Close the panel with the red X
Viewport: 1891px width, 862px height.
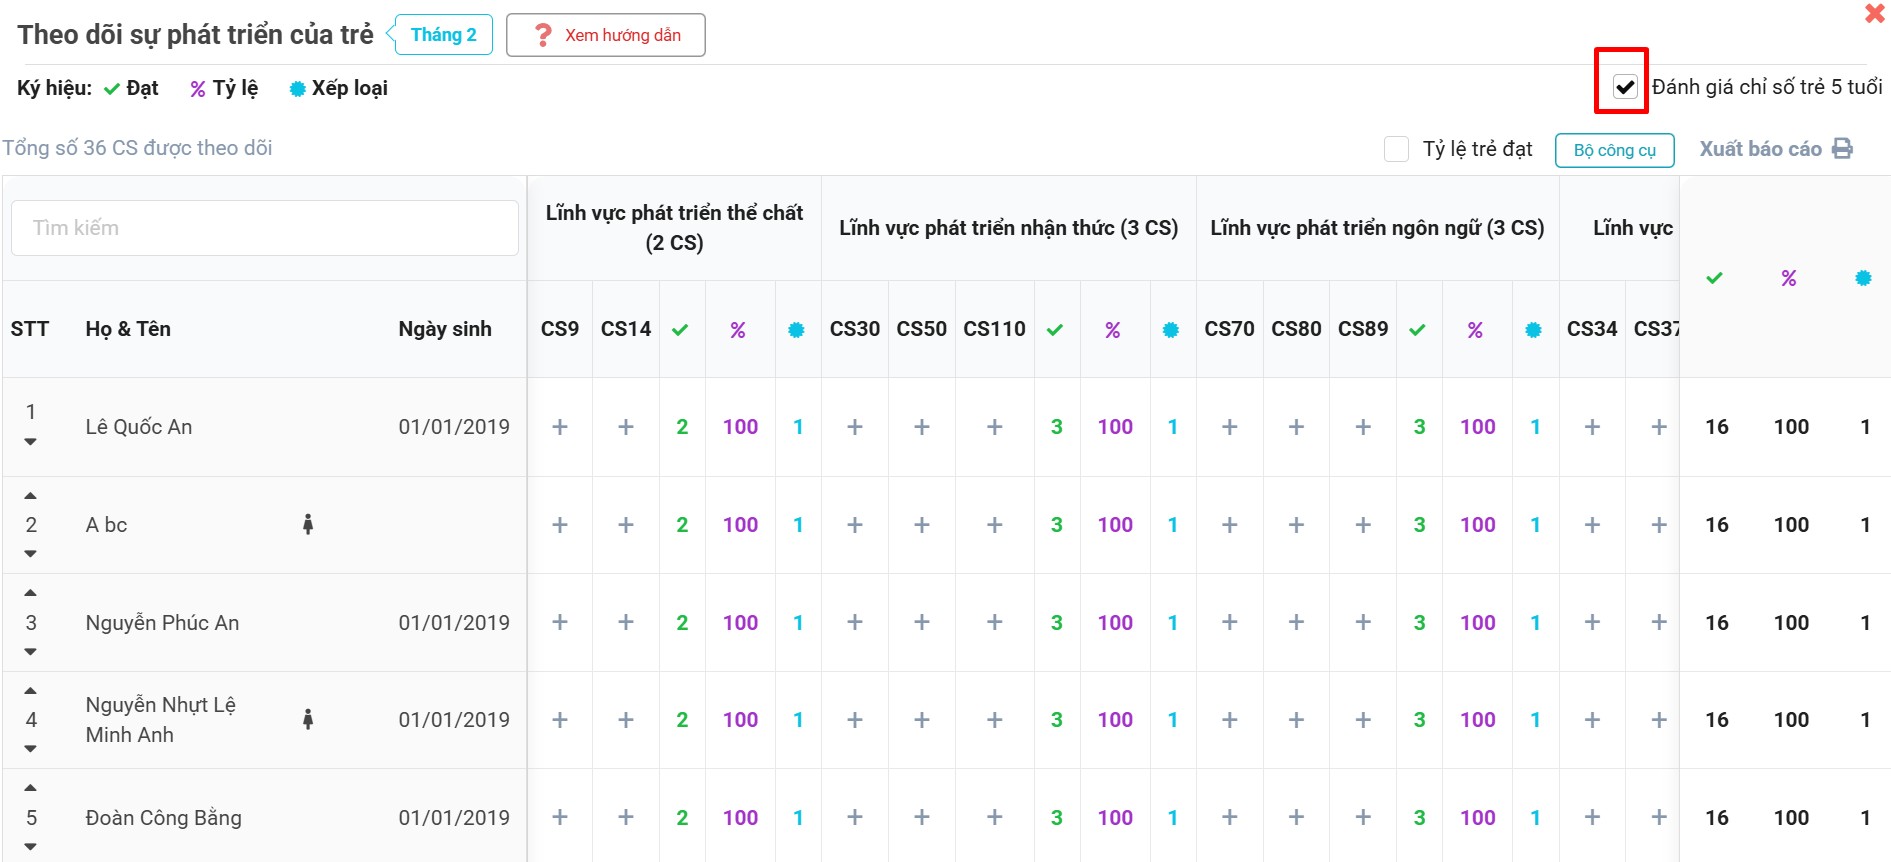tap(1874, 14)
